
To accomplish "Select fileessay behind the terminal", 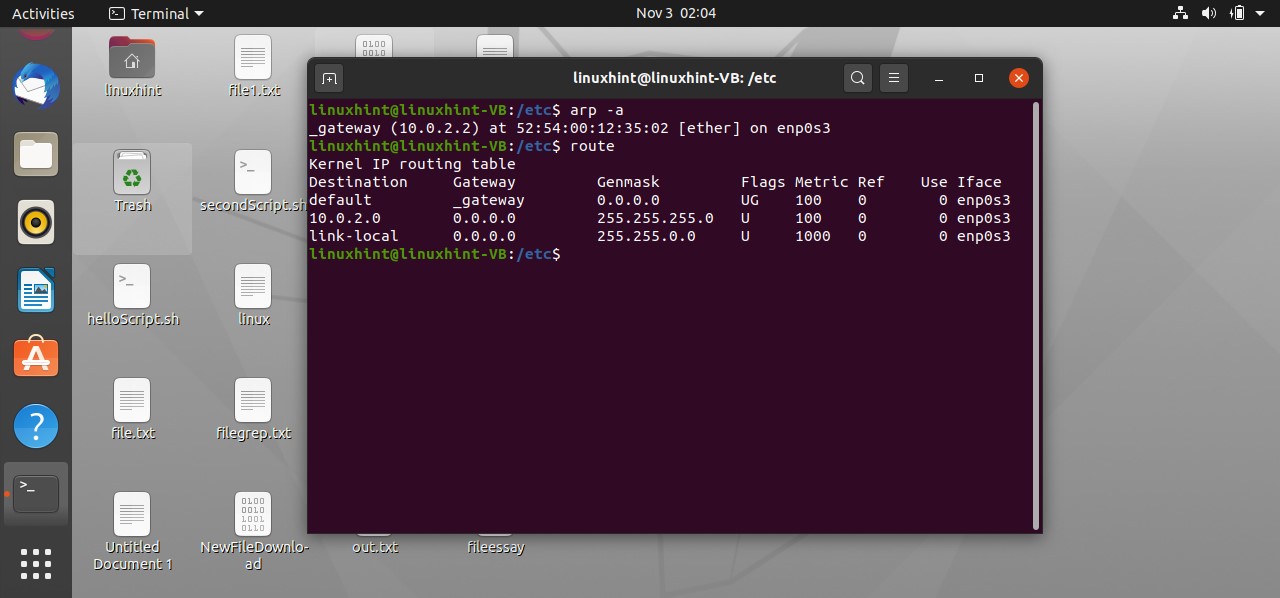I will pyautogui.click(x=496, y=547).
